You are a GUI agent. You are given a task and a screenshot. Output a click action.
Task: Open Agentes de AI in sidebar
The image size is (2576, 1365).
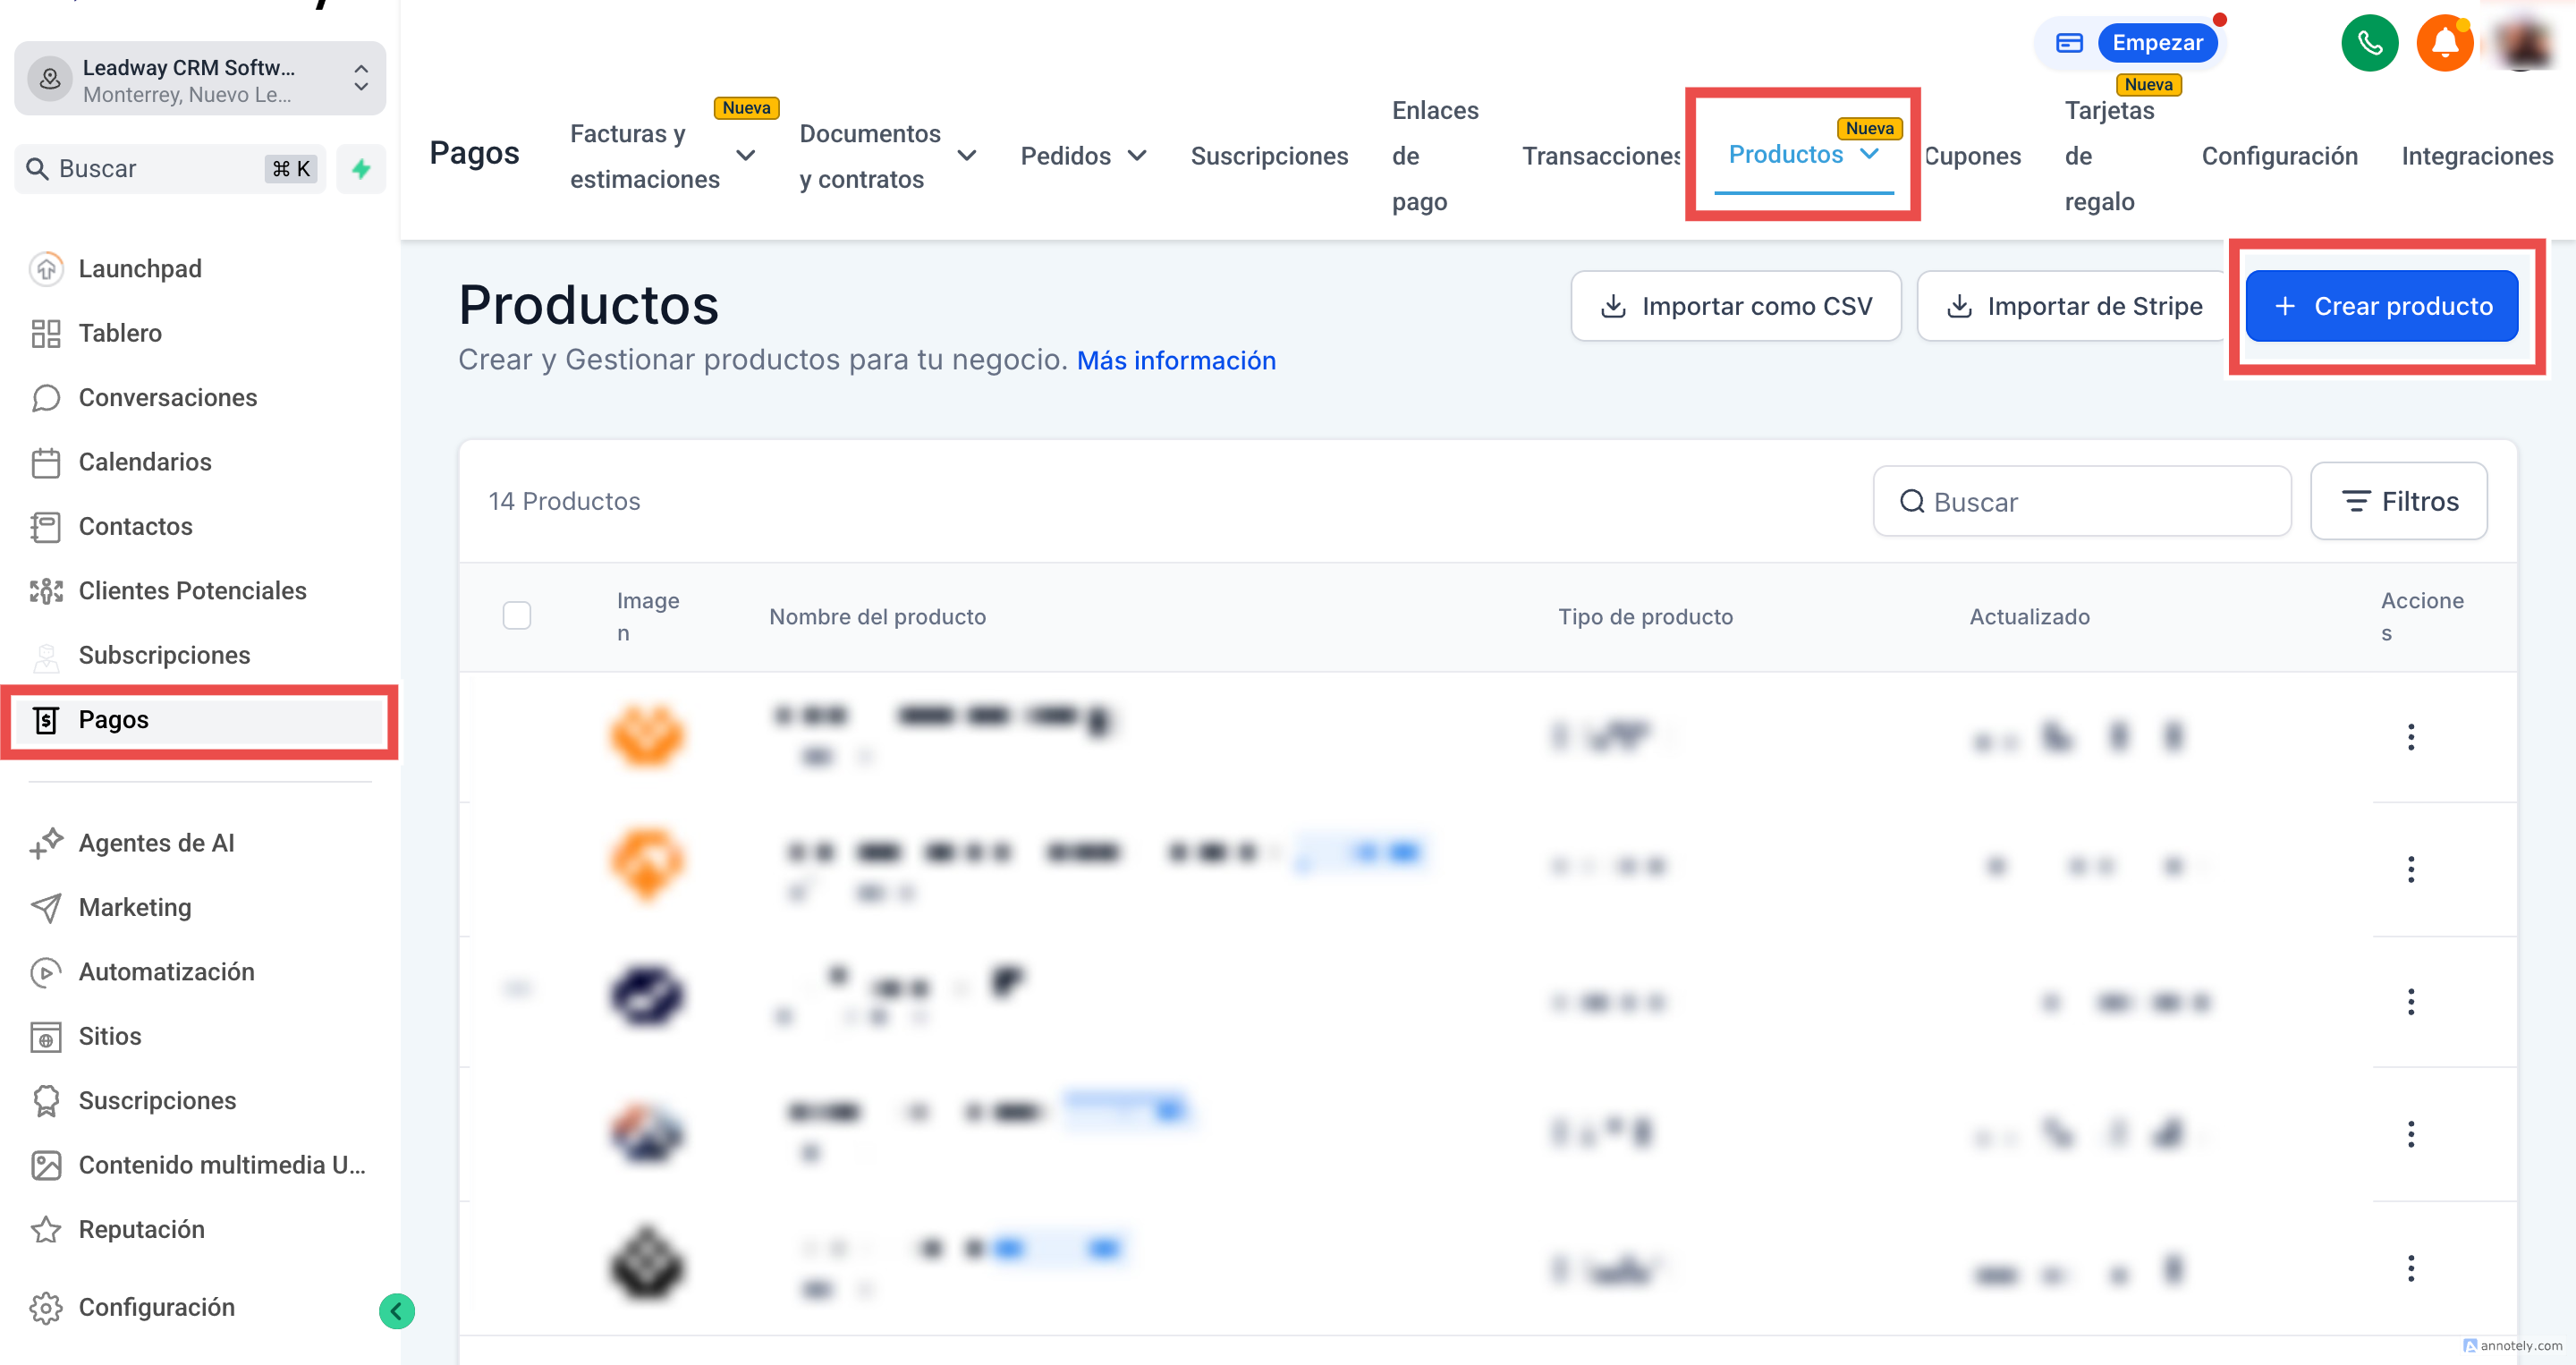(156, 843)
